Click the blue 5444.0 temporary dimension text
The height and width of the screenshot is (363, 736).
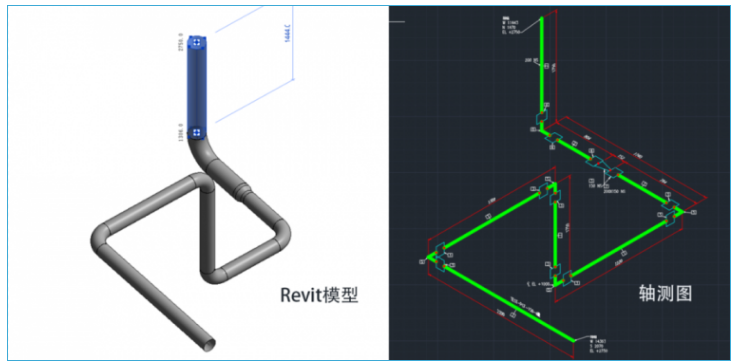click(x=287, y=33)
